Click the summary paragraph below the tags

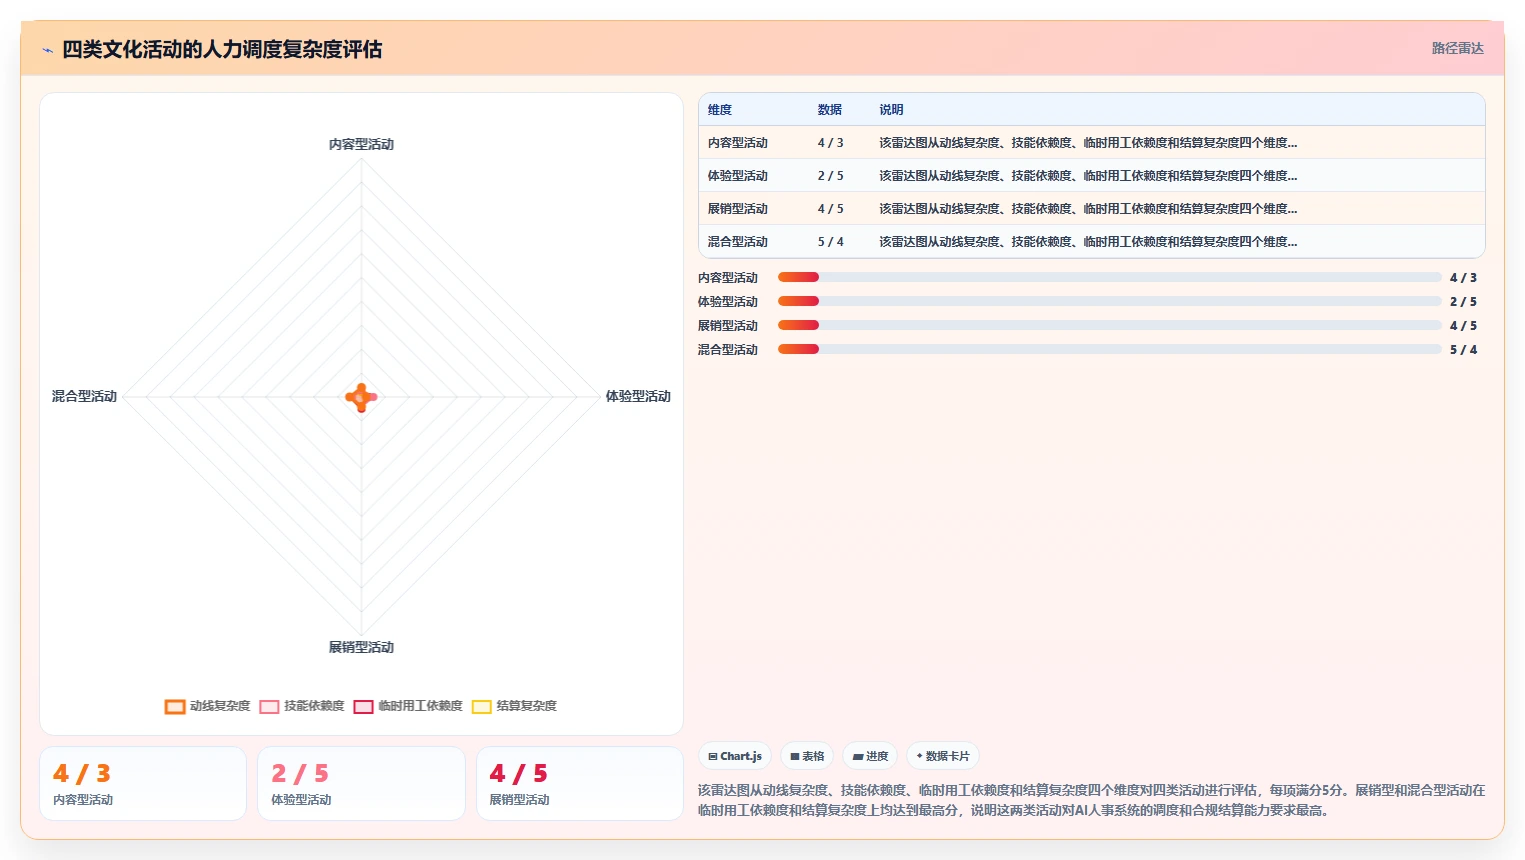[1091, 800]
